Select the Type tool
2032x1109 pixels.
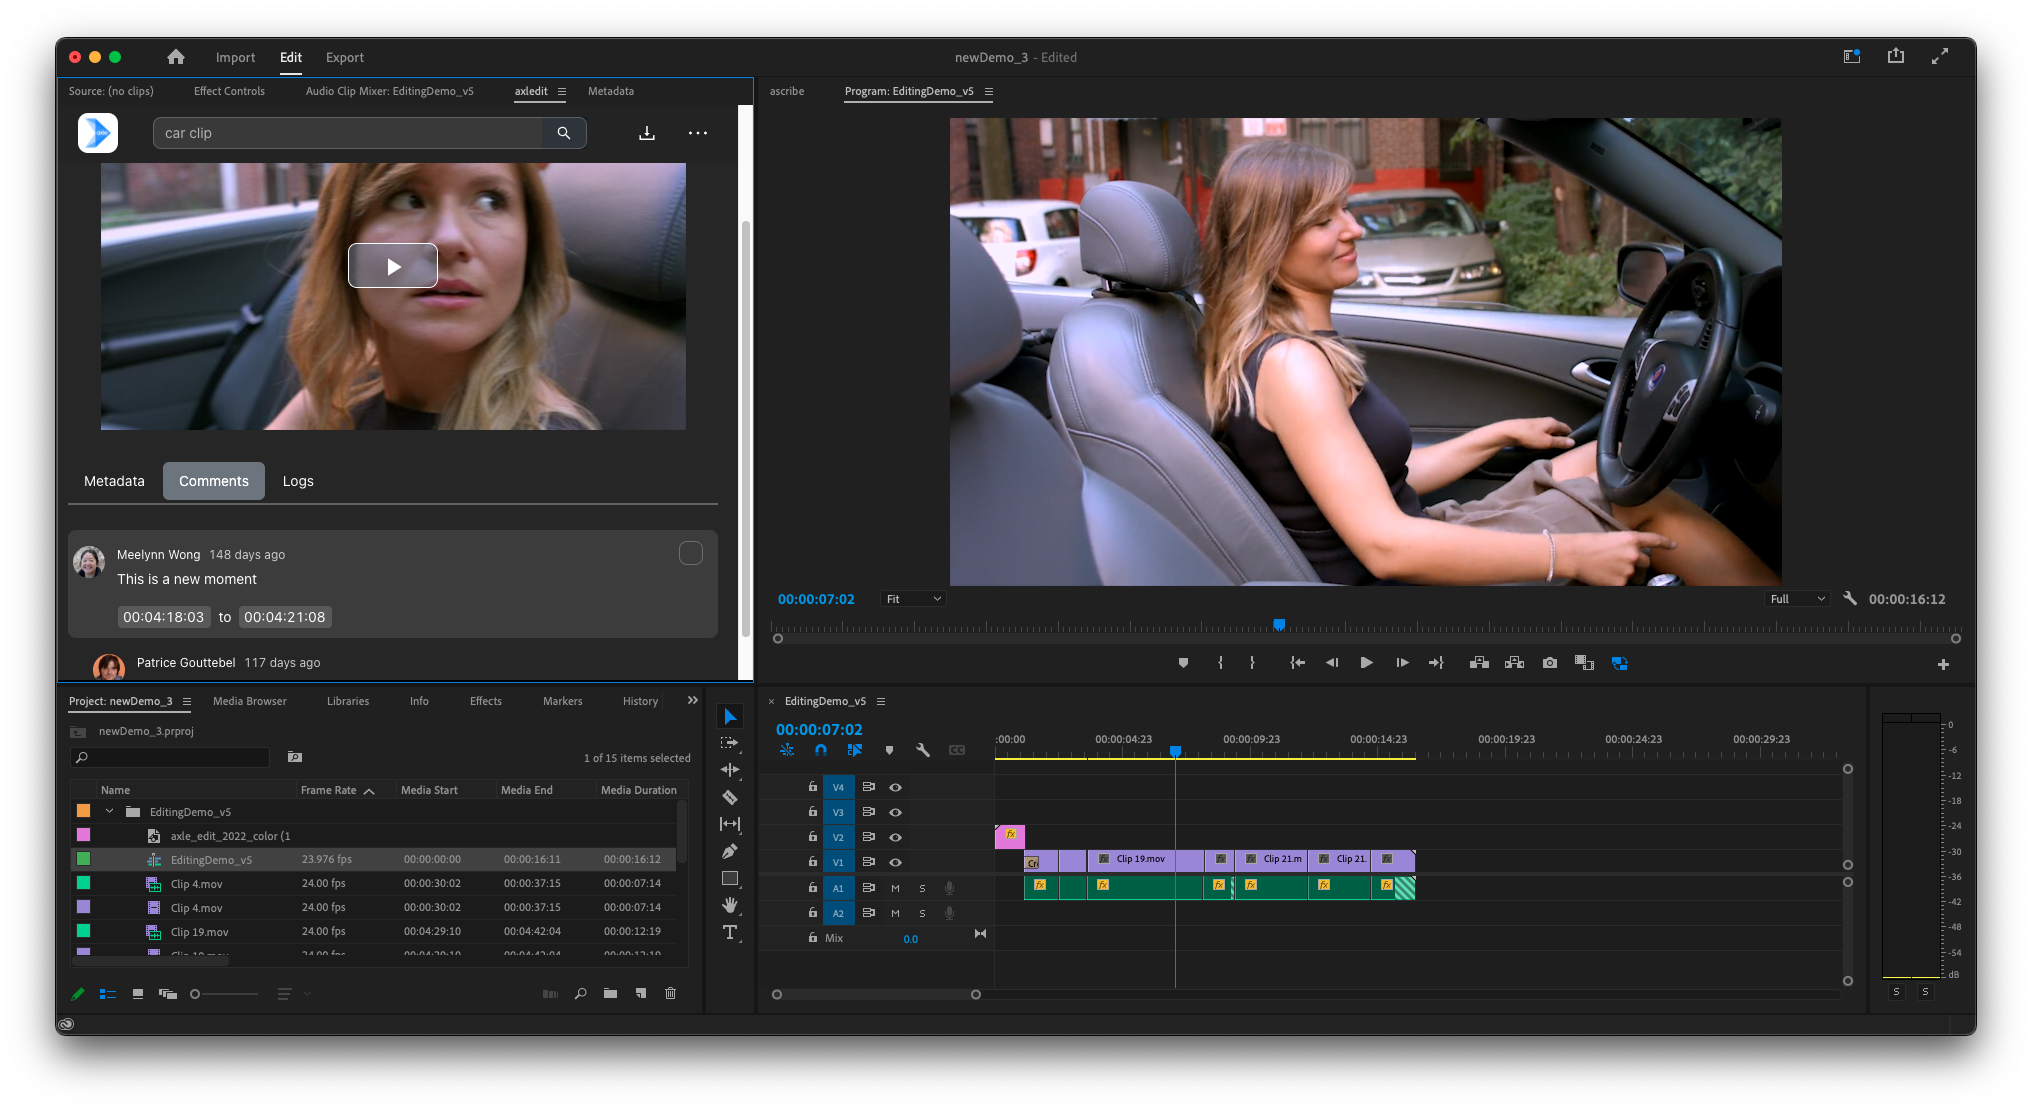(x=730, y=932)
